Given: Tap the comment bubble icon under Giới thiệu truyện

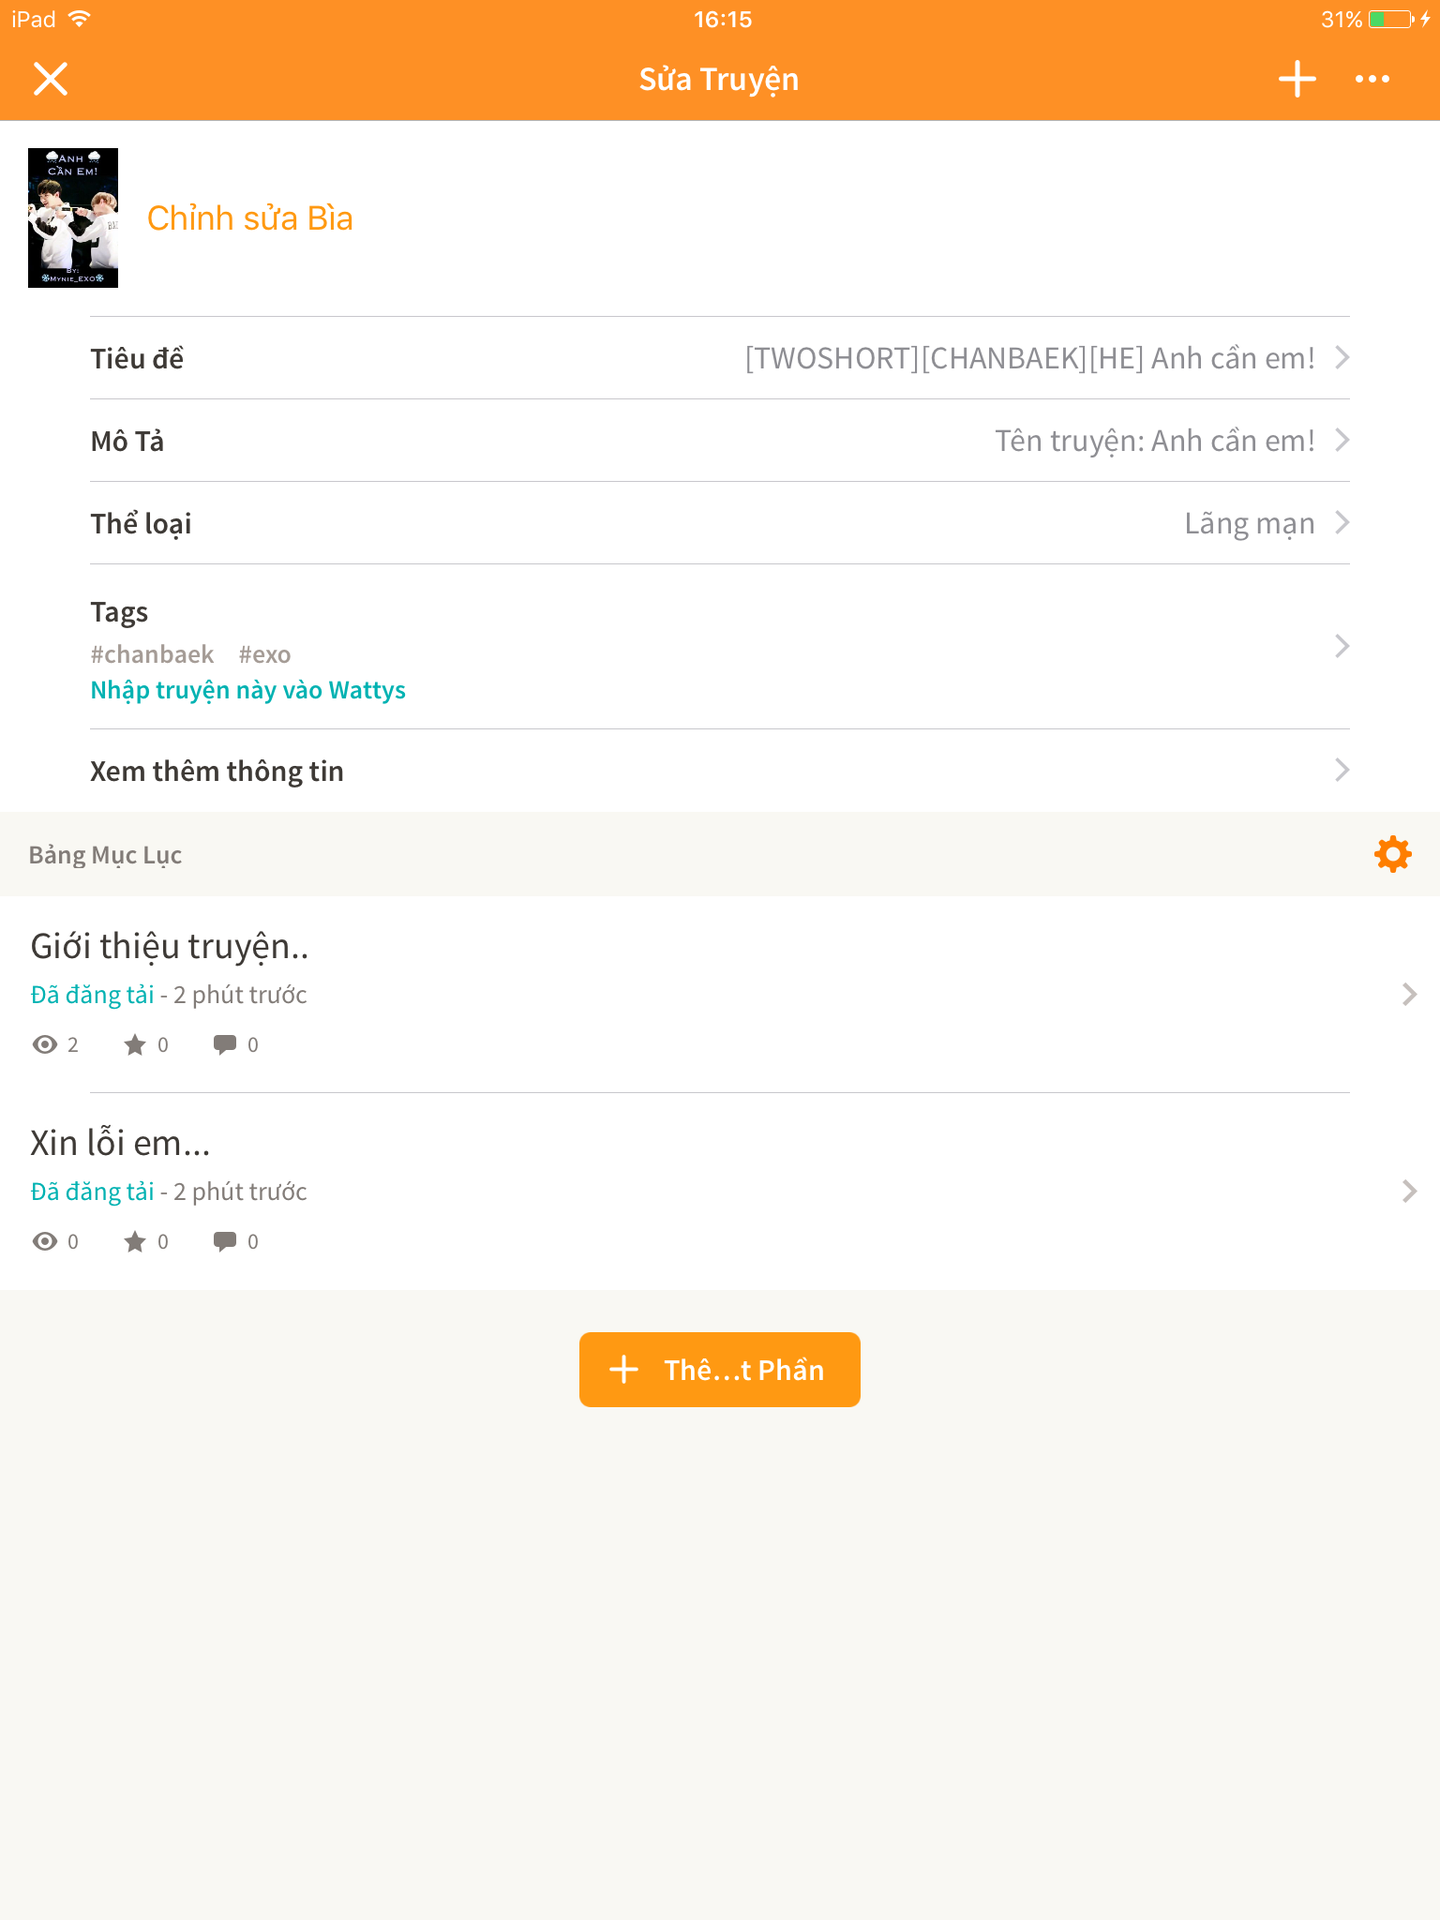Looking at the screenshot, I should [x=225, y=1044].
